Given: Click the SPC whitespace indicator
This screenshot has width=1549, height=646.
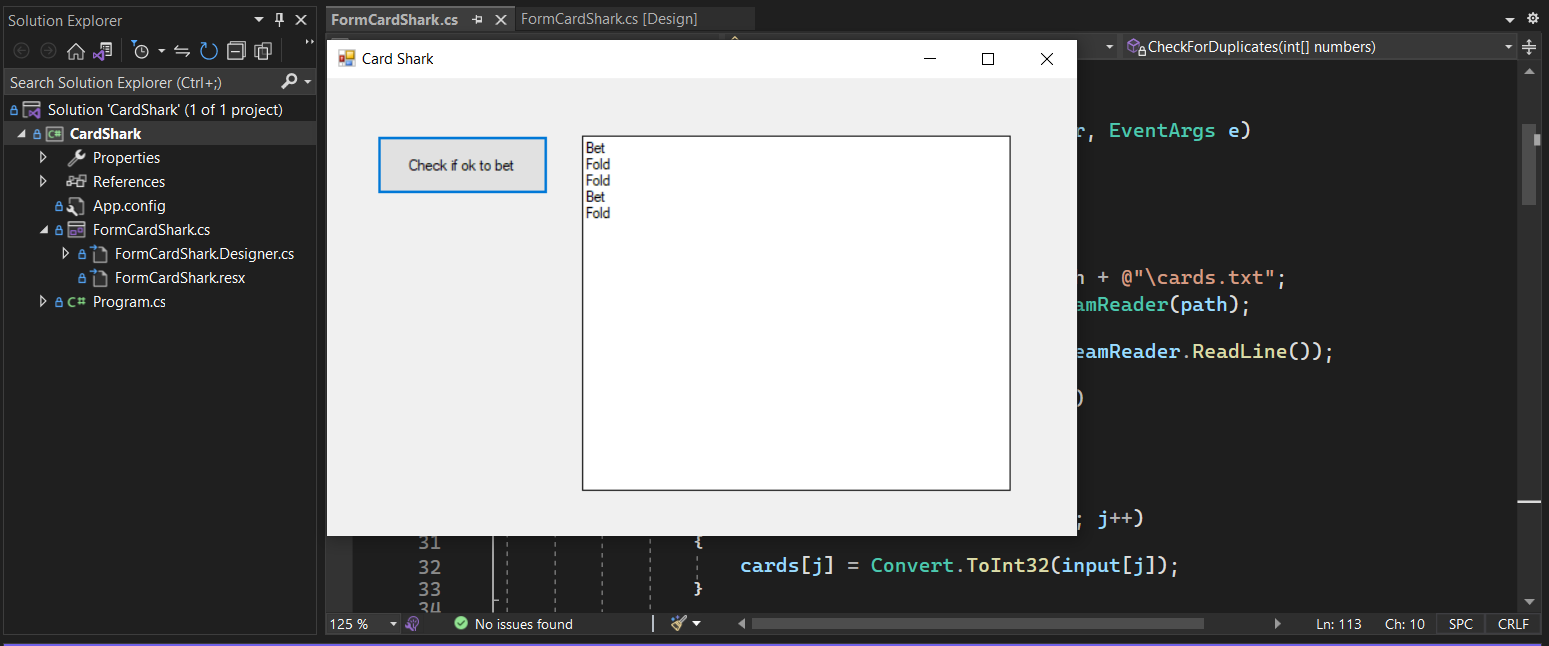Looking at the screenshot, I should click(x=1459, y=624).
